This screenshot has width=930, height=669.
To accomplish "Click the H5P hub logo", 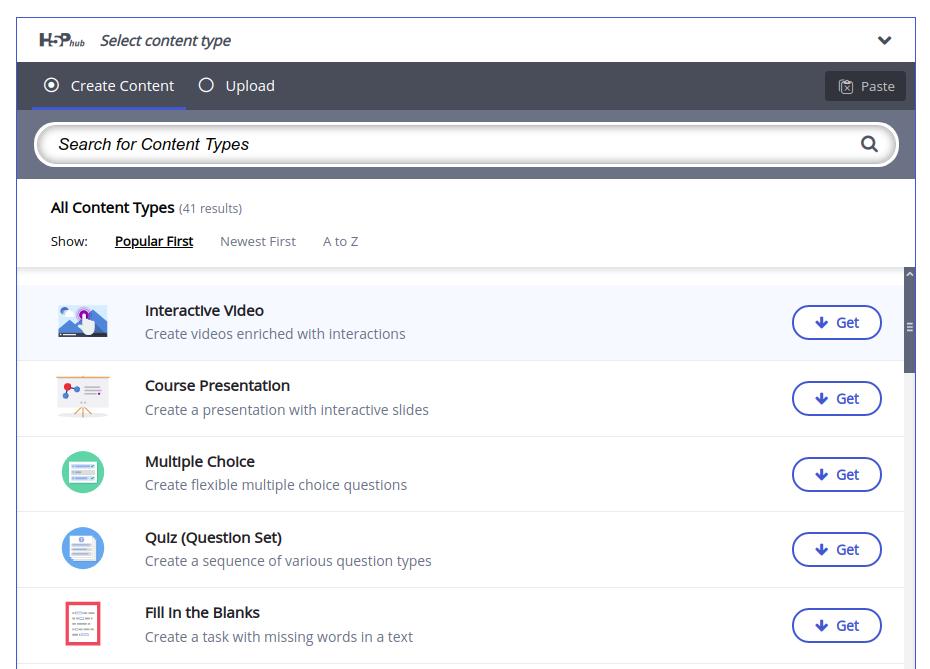I will click(x=61, y=41).
